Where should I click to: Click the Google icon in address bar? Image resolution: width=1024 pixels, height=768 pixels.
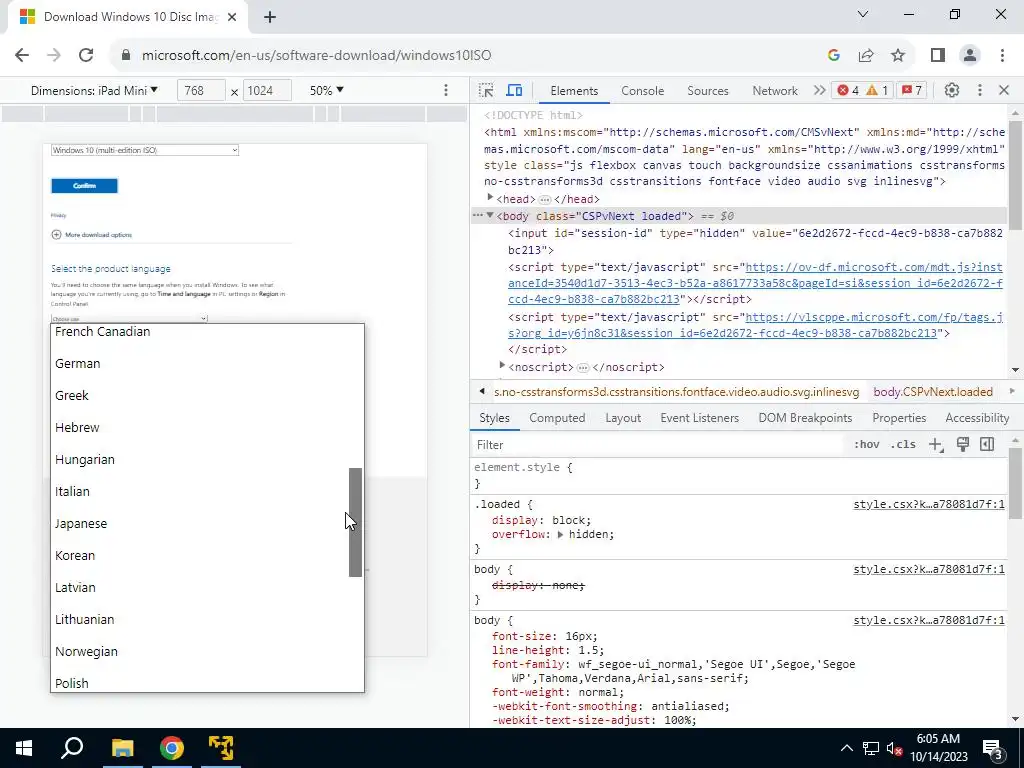coord(833,56)
